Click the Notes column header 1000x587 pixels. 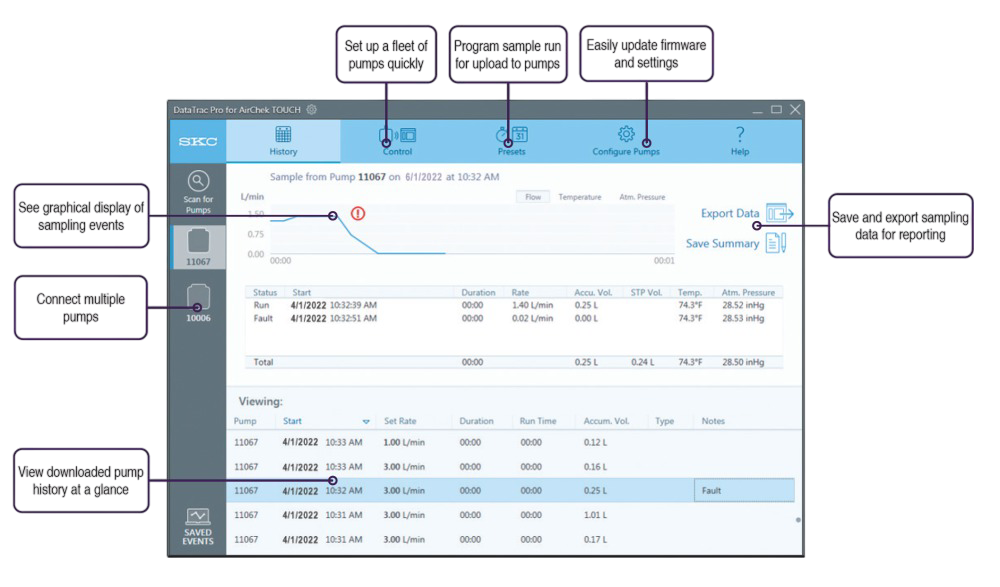(713, 421)
